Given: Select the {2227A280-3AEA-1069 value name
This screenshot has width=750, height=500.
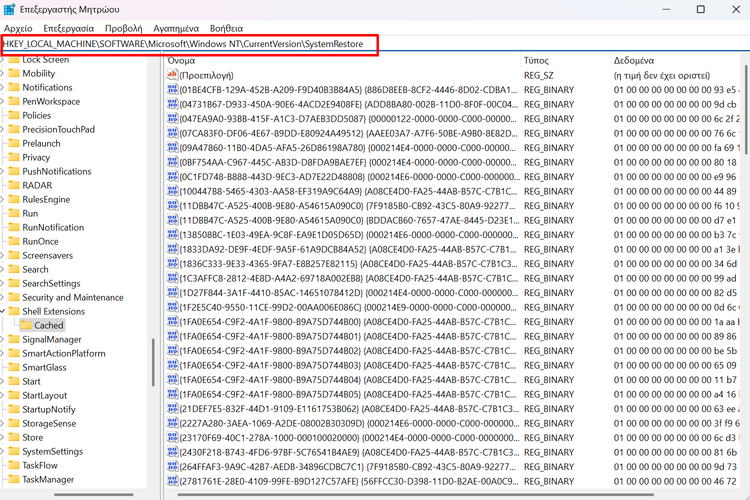Looking at the screenshot, I should tap(350, 423).
